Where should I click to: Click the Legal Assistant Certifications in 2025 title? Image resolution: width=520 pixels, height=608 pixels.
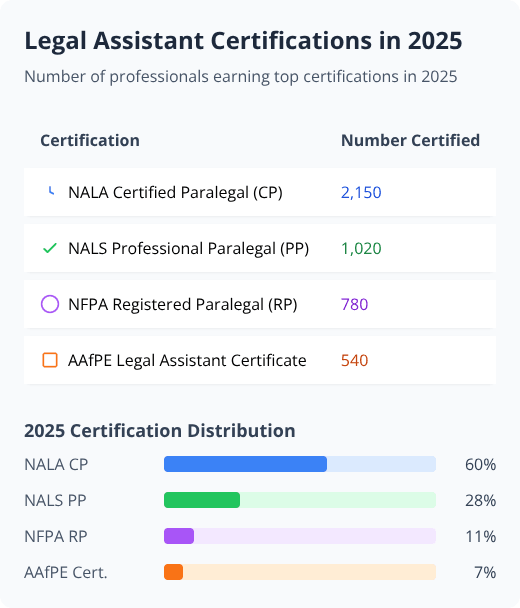click(x=243, y=41)
